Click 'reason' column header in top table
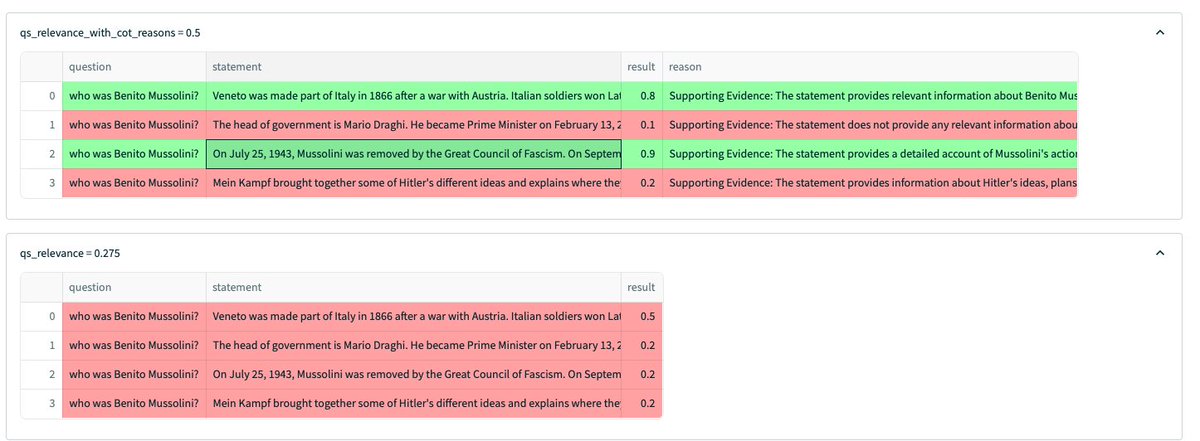1200x441 pixels. coord(870,66)
